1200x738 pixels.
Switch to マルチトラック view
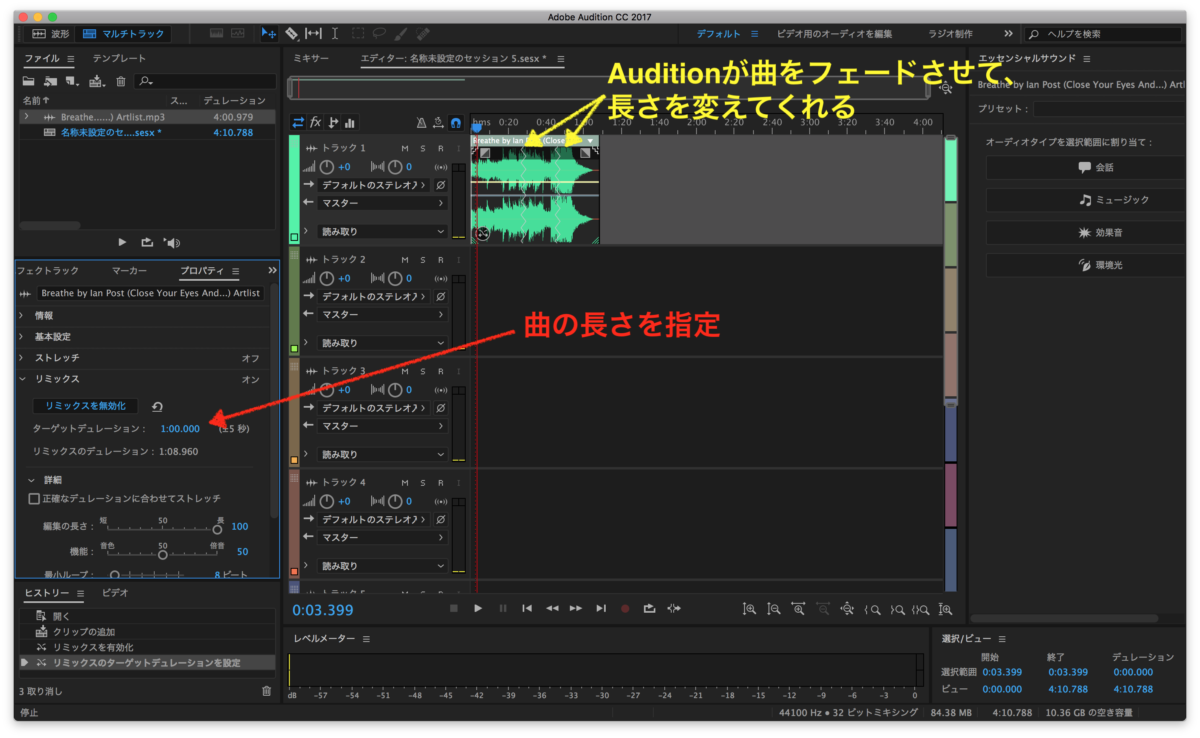[122, 34]
